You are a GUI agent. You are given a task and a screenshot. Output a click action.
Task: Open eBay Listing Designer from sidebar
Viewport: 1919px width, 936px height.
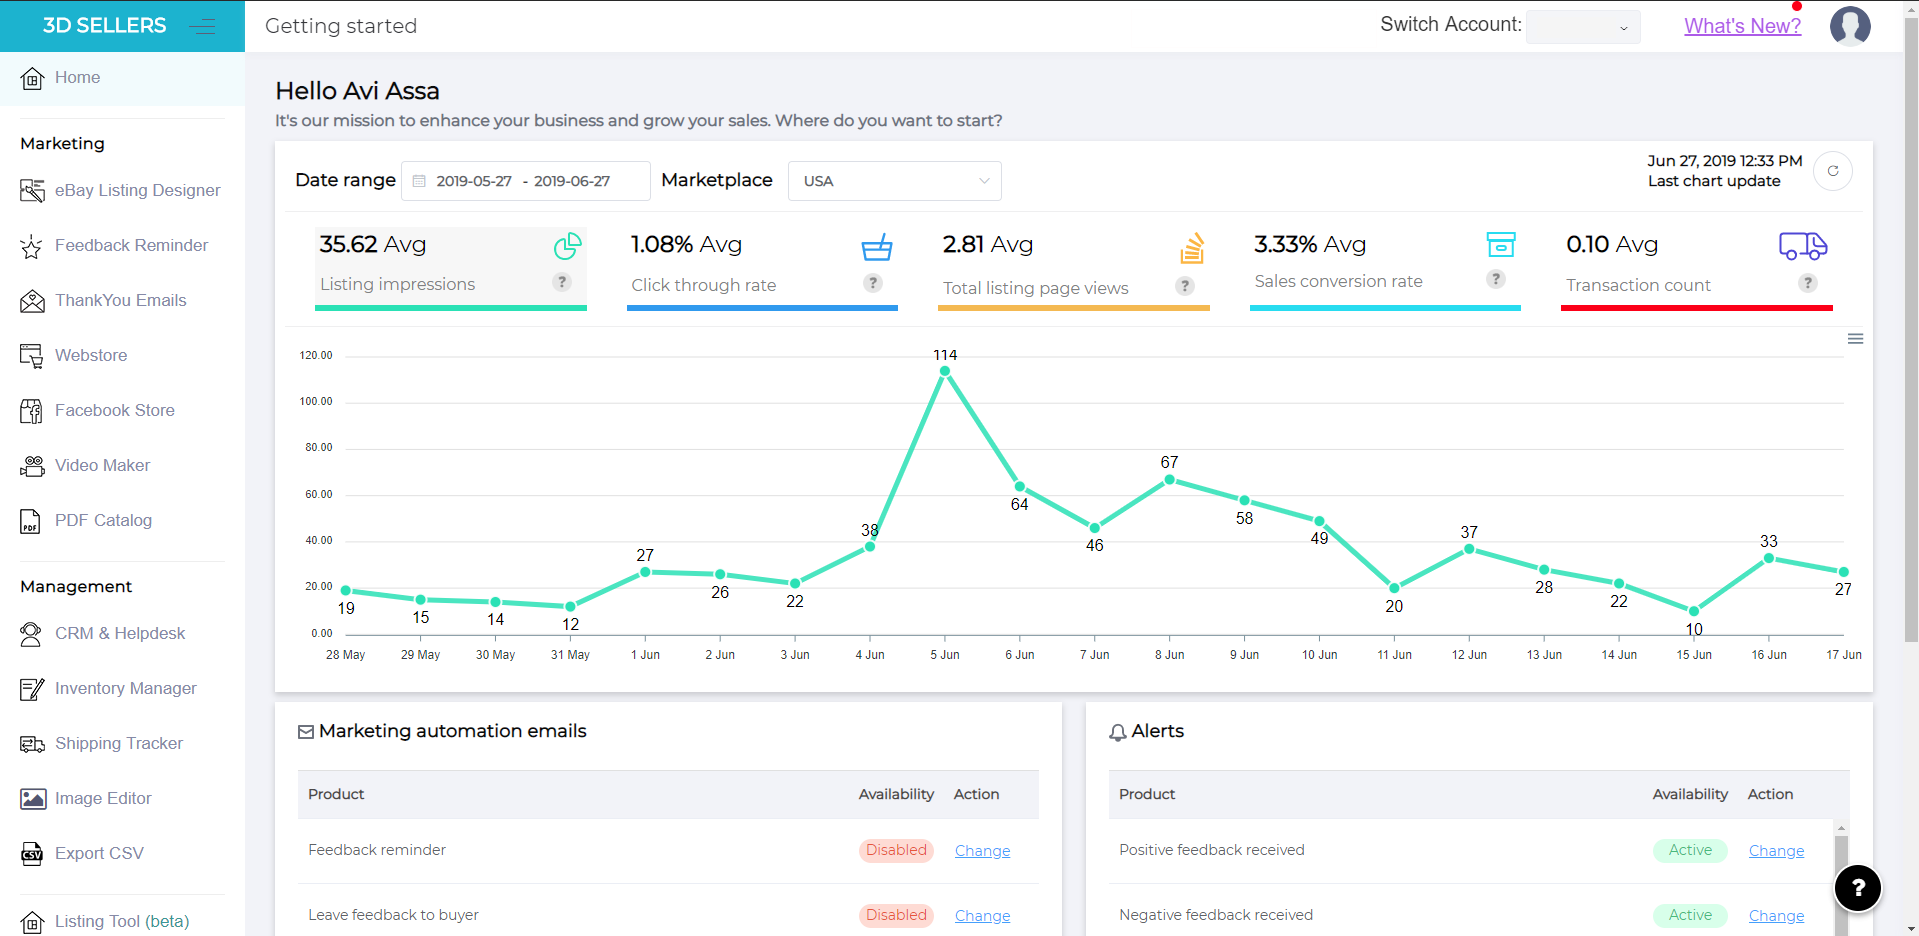coord(137,190)
